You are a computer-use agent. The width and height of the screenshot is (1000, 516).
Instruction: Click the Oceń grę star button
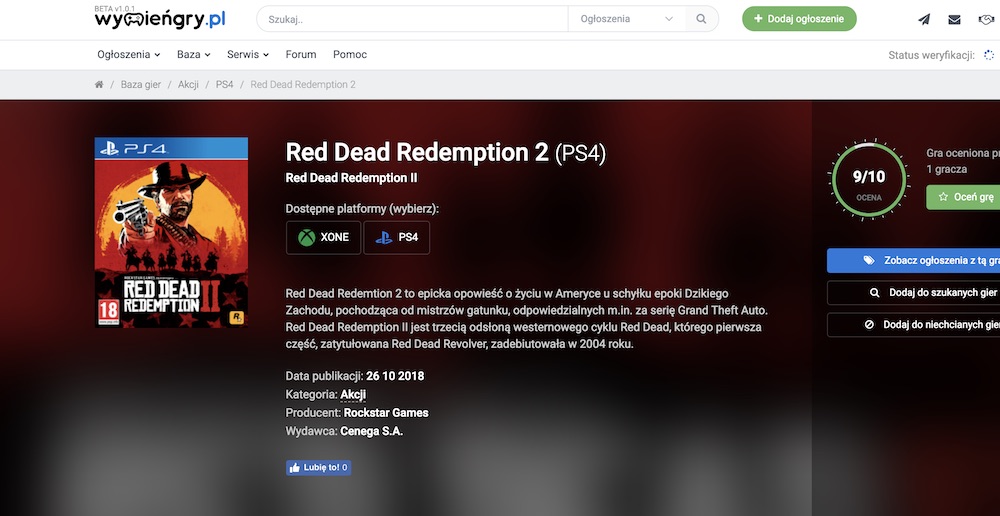(x=963, y=197)
